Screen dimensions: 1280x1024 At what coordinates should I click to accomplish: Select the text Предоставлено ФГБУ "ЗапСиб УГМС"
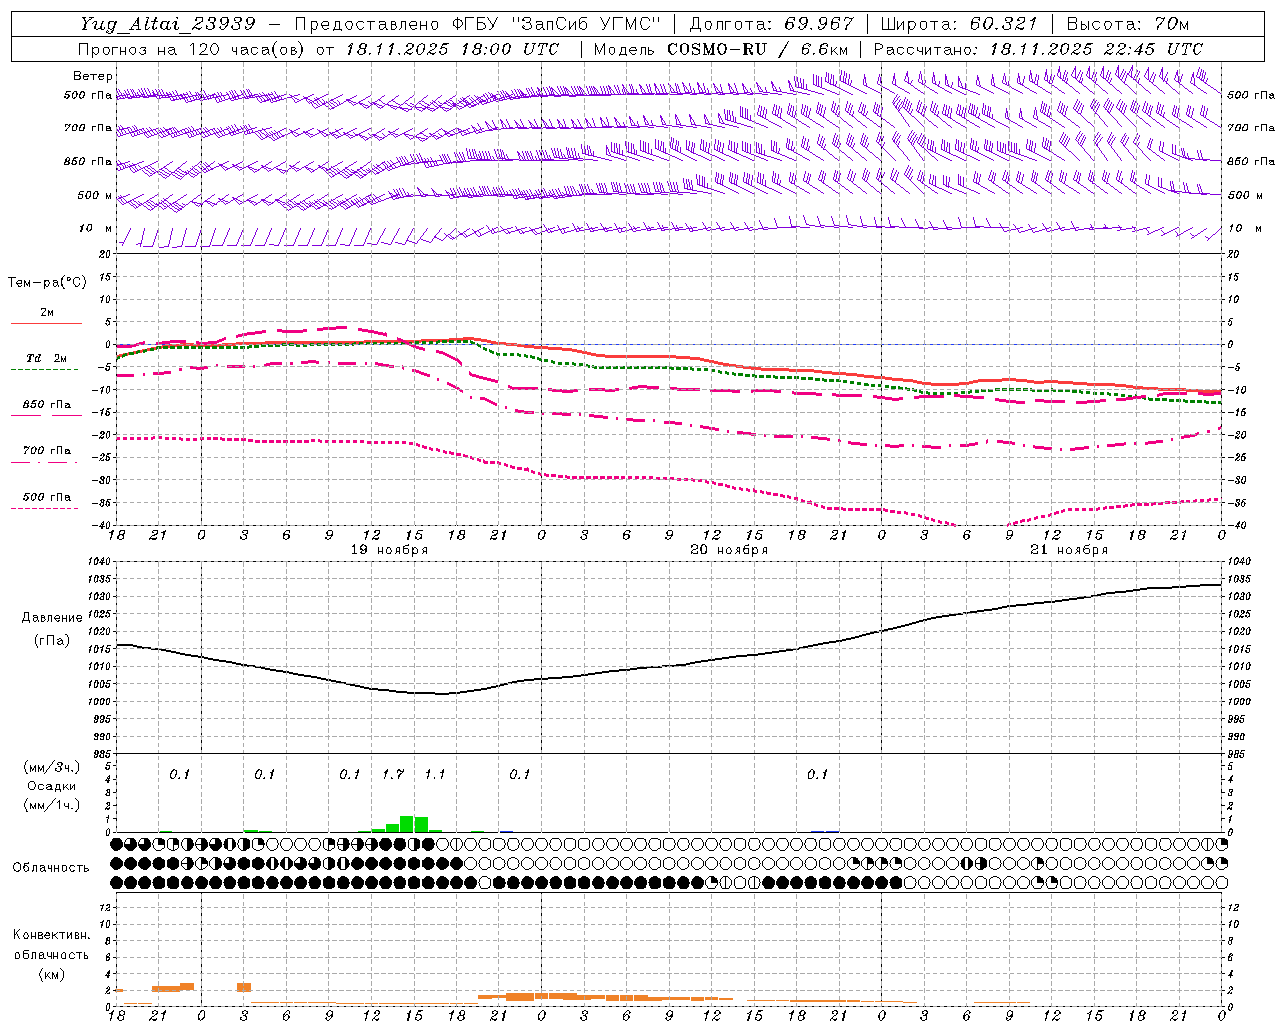click(478, 24)
